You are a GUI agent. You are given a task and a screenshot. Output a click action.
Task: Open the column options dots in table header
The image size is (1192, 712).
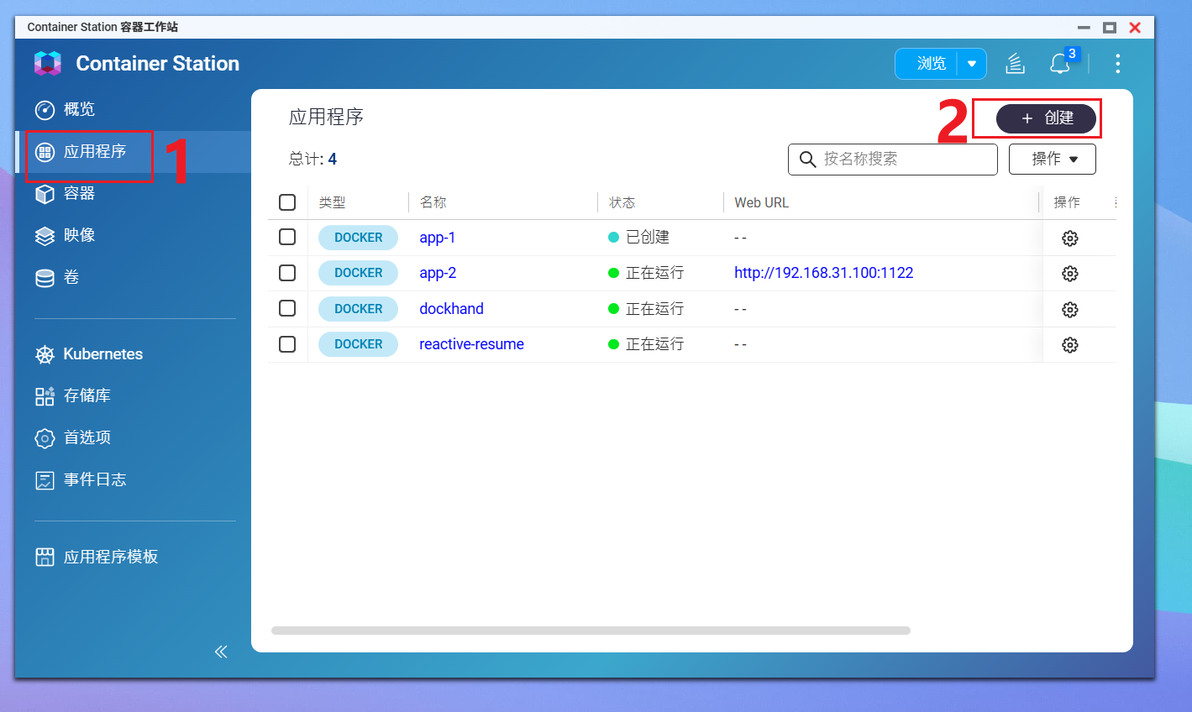tap(1115, 202)
